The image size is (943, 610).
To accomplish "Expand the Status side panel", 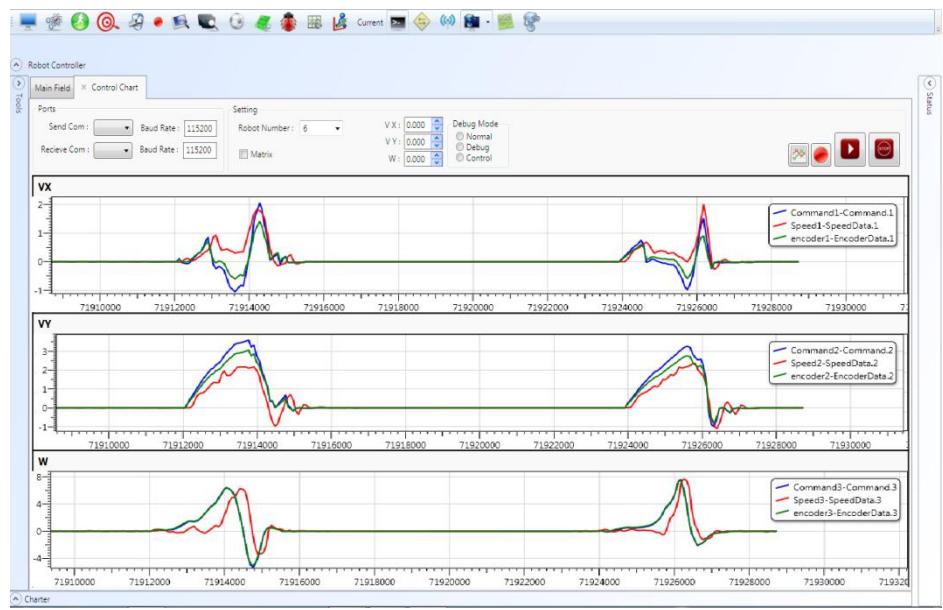I will pos(930,84).
